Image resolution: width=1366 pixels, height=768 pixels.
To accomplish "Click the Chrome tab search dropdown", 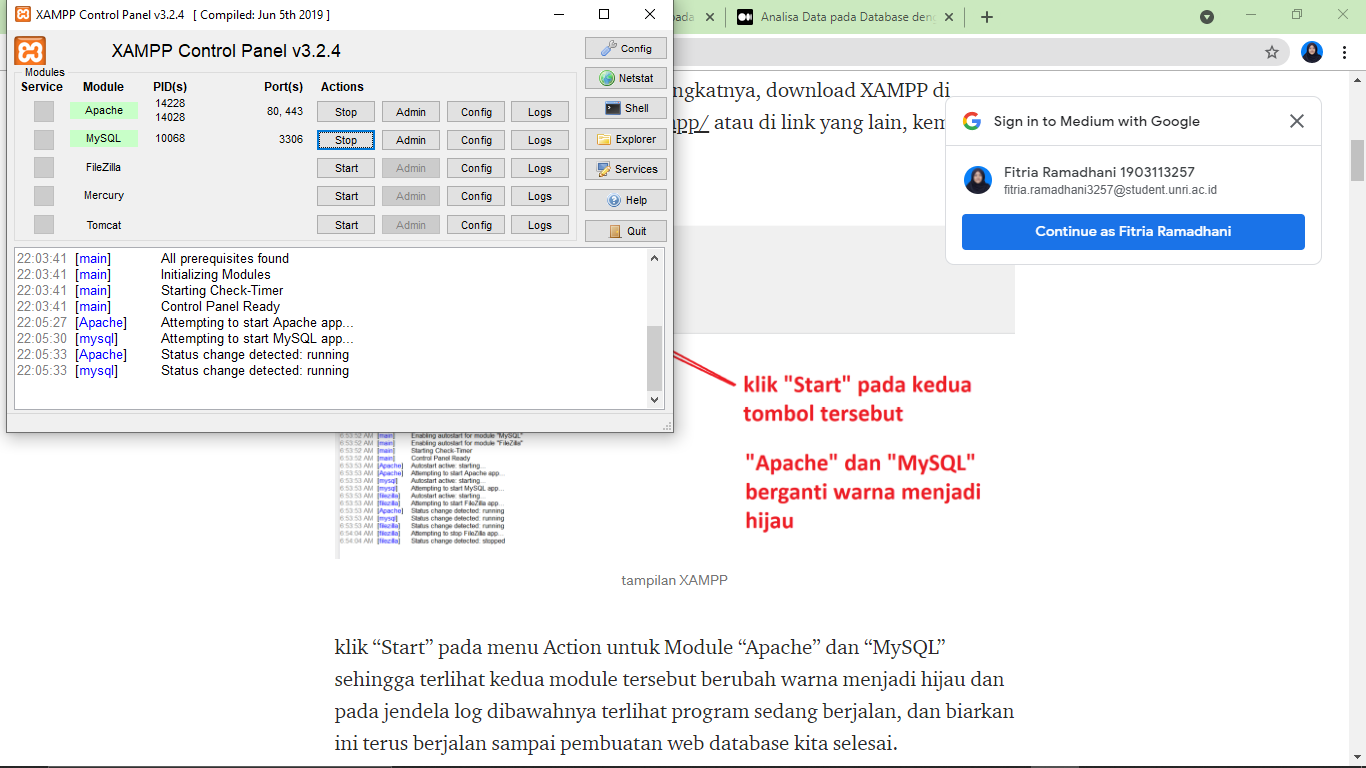I will click(1207, 17).
